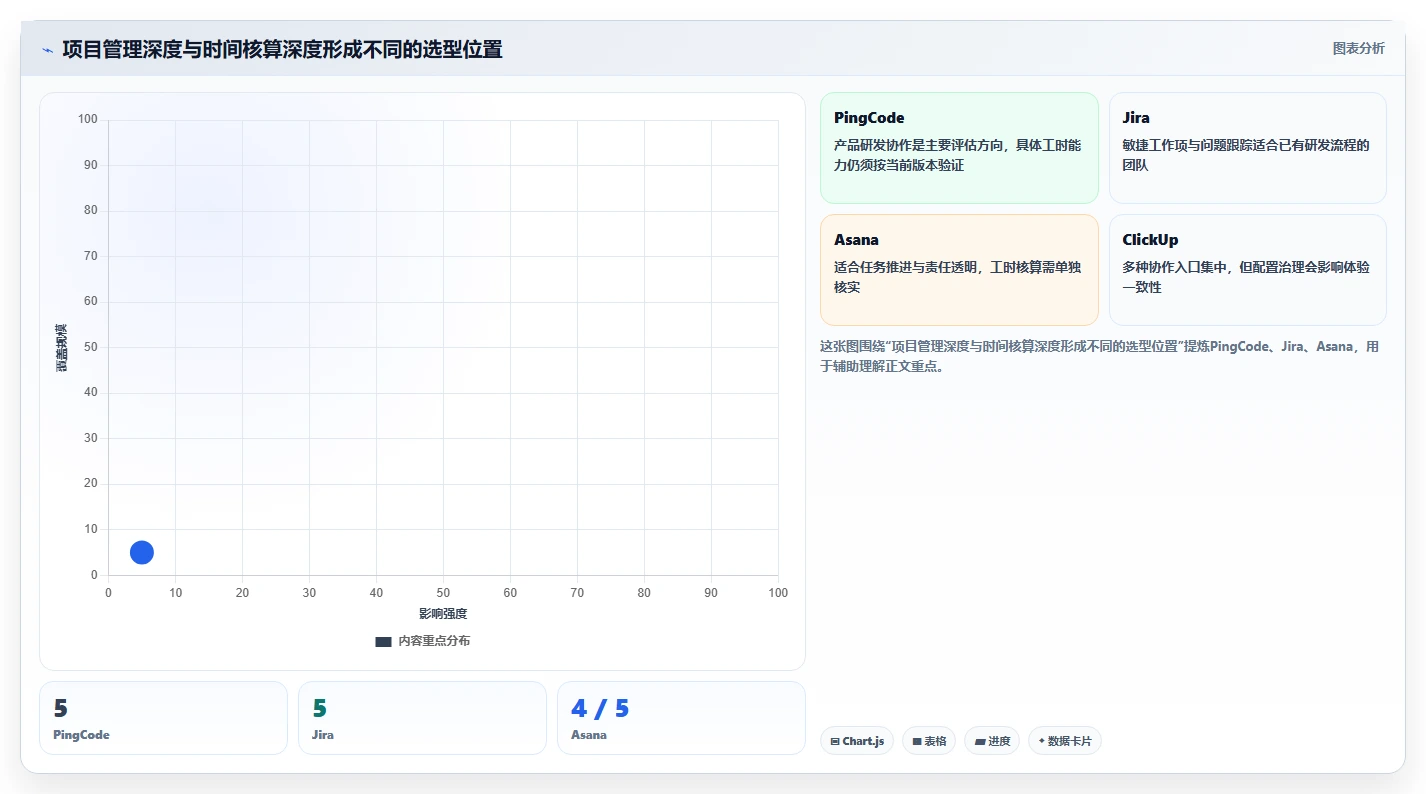Select the Jira stat card showing 5
This screenshot has width=1426, height=794.
pyautogui.click(x=422, y=718)
